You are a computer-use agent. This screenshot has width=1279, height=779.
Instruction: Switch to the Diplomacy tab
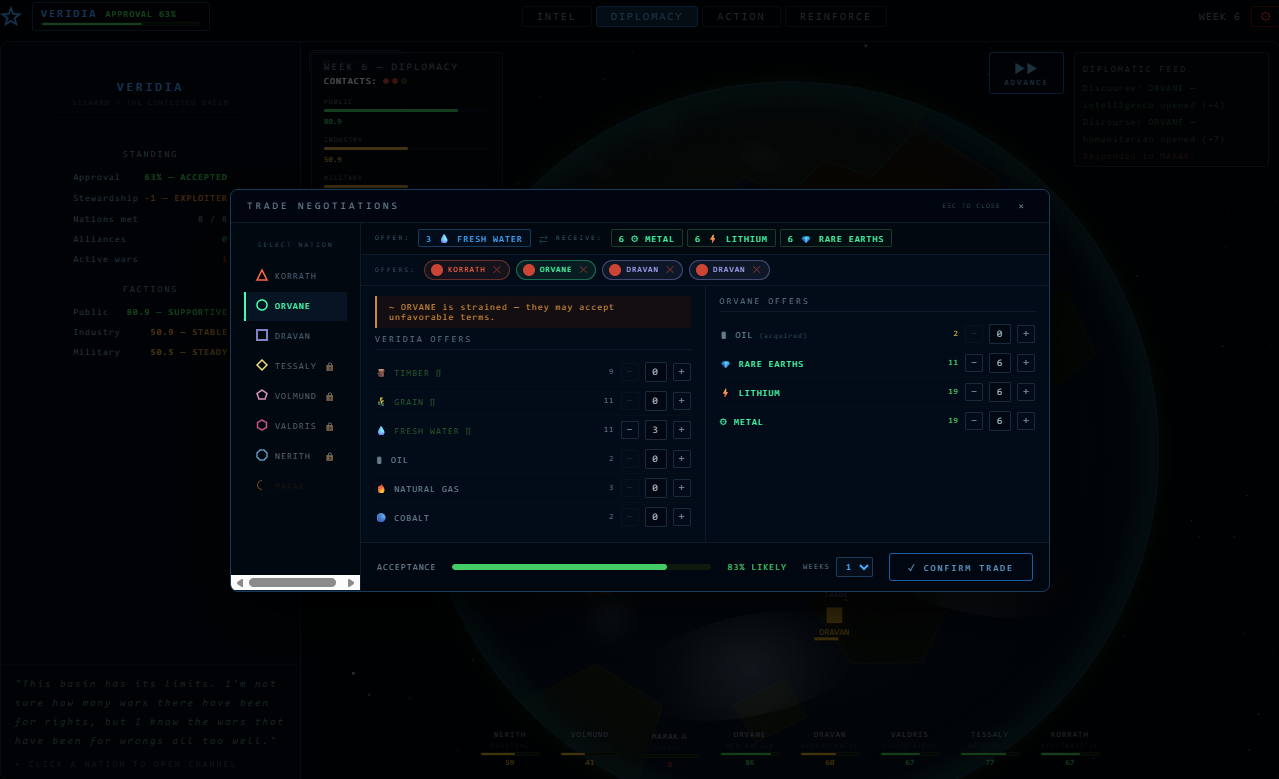coord(647,17)
